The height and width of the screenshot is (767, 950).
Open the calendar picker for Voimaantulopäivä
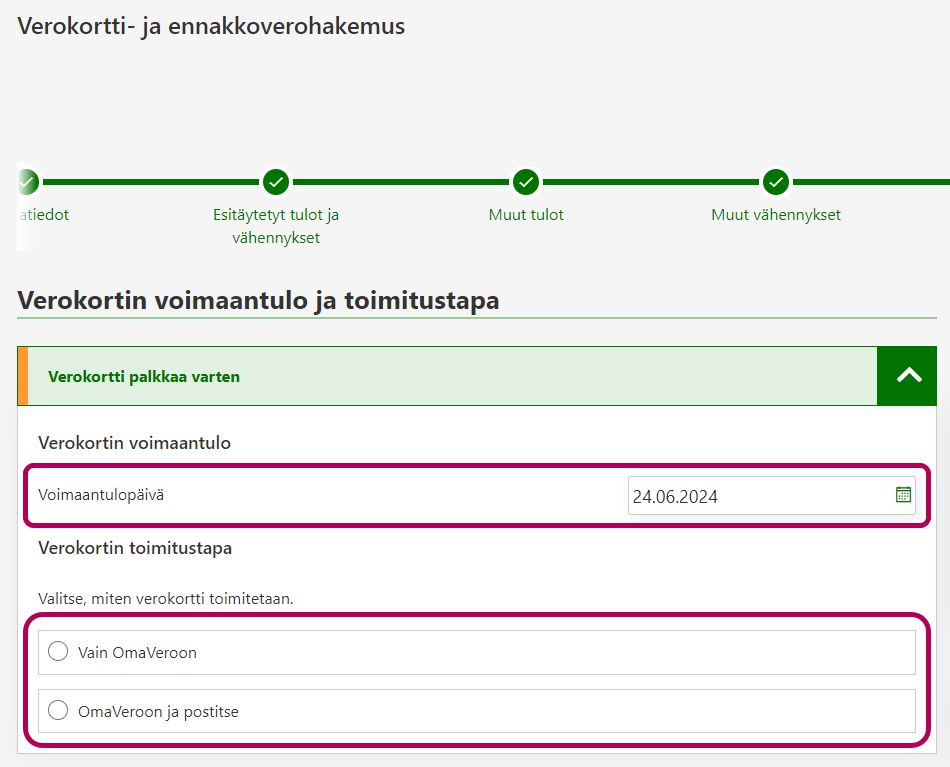(903, 494)
